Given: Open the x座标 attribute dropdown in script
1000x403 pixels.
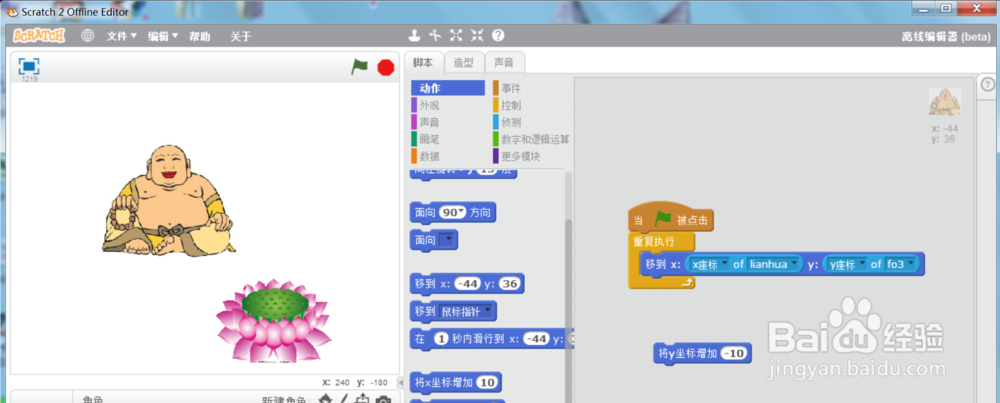Looking at the screenshot, I should pos(724,264).
